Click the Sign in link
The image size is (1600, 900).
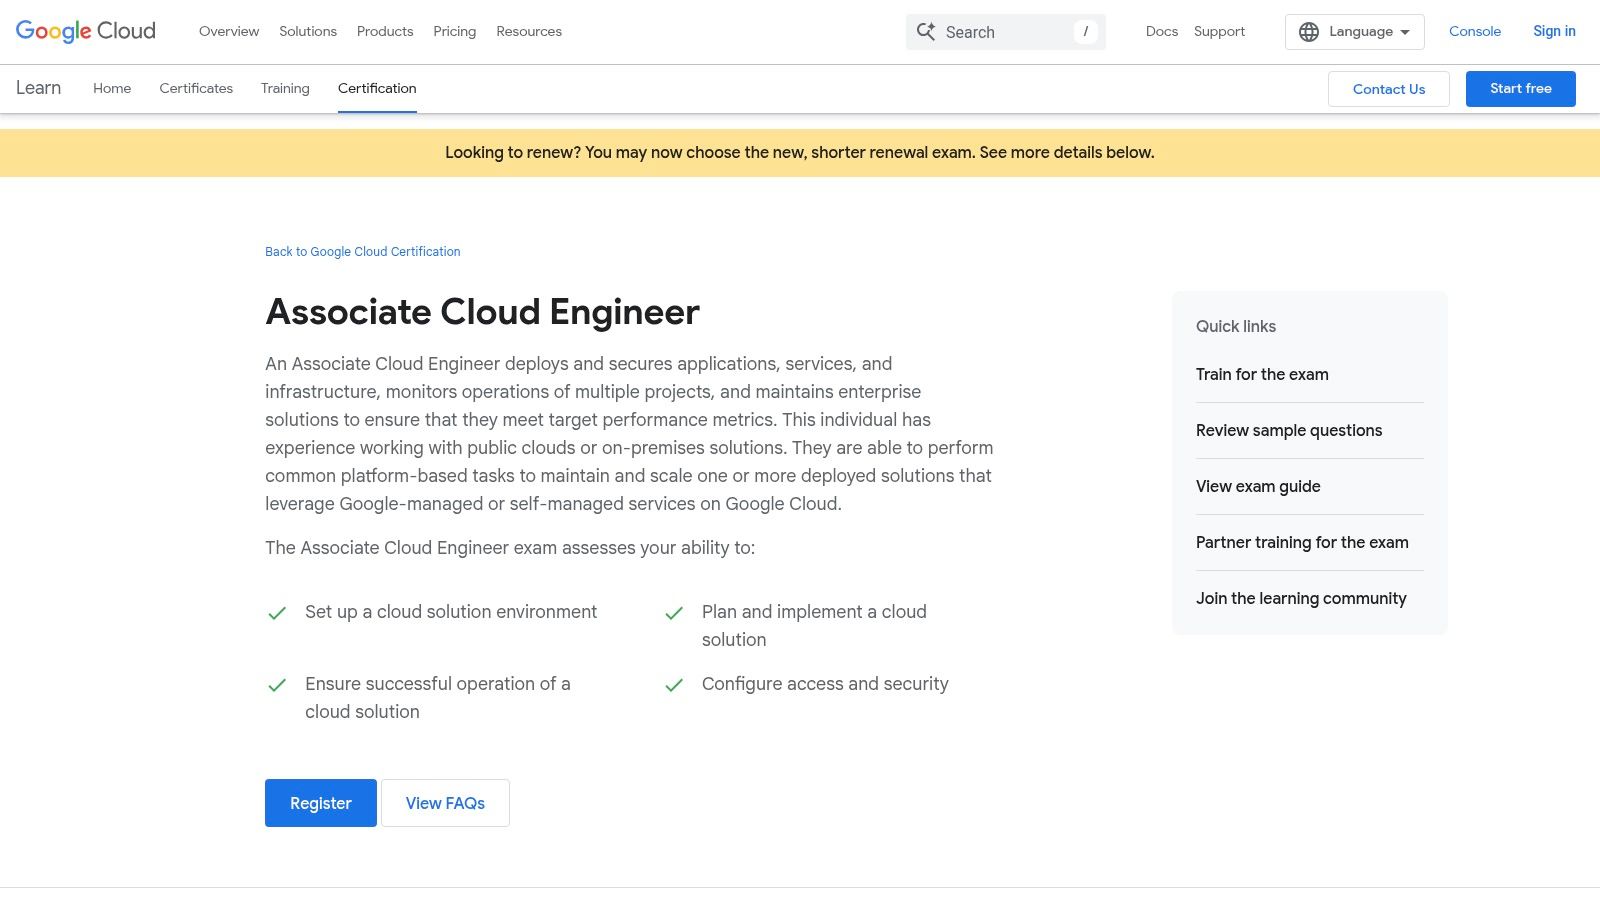coord(1553,31)
